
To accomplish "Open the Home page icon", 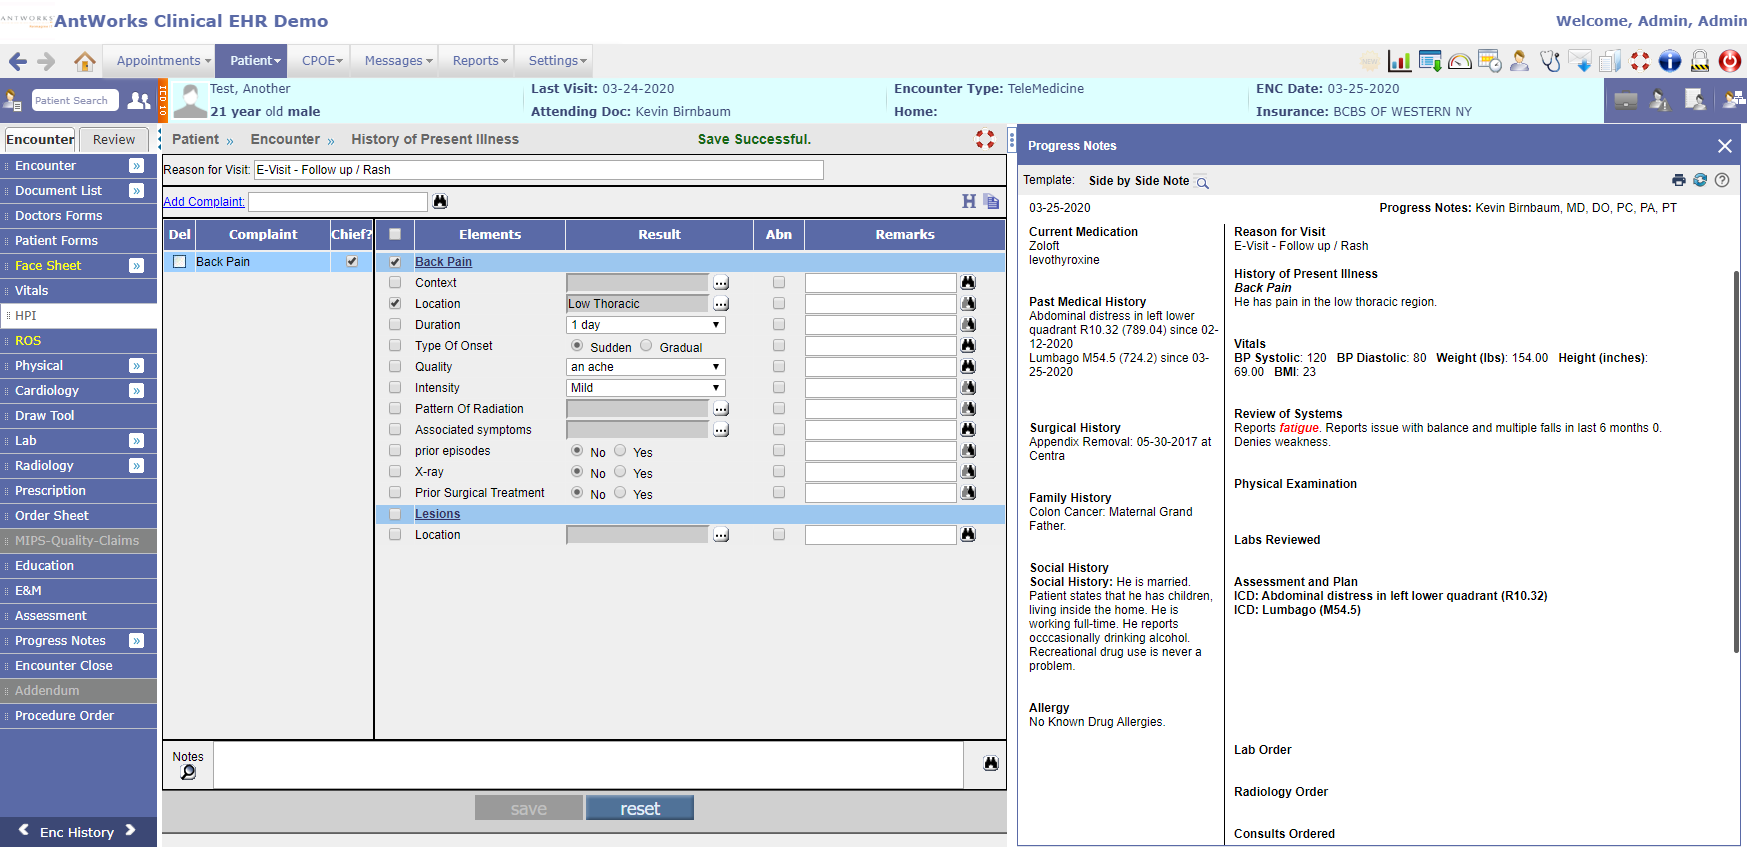I will pyautogui.click(x=85, y=61).
